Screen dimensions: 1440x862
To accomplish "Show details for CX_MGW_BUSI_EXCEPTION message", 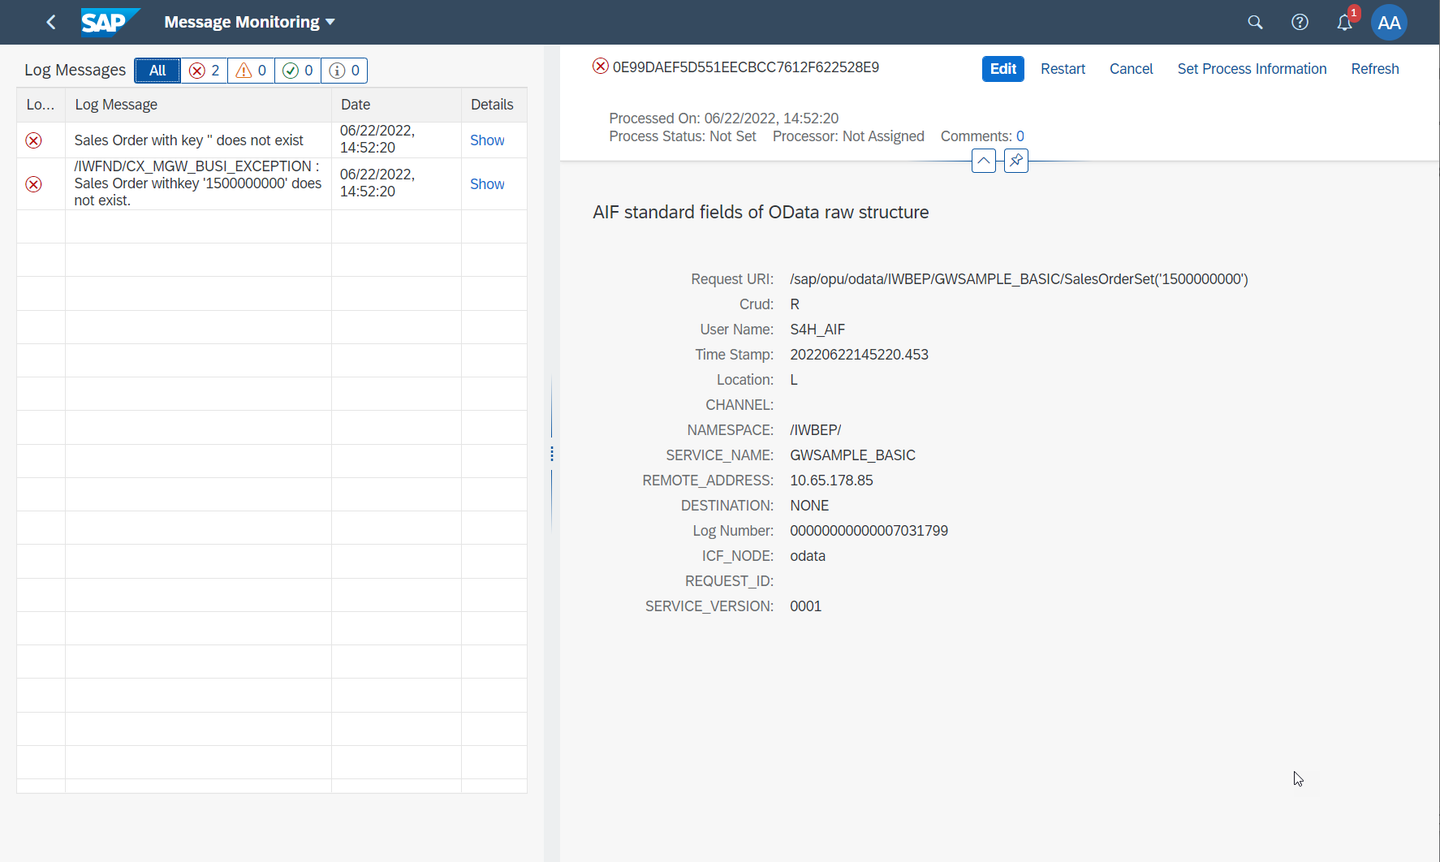I will [487, 184].
